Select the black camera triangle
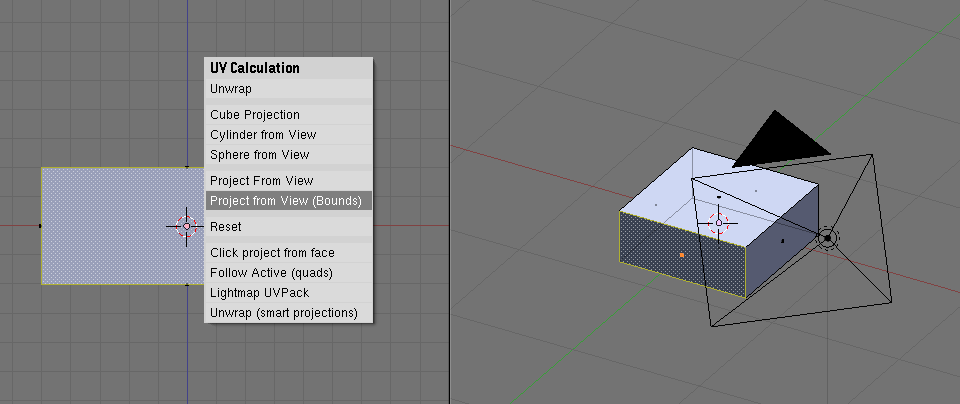This screenshot has height=404, width=960. point(781,141)
